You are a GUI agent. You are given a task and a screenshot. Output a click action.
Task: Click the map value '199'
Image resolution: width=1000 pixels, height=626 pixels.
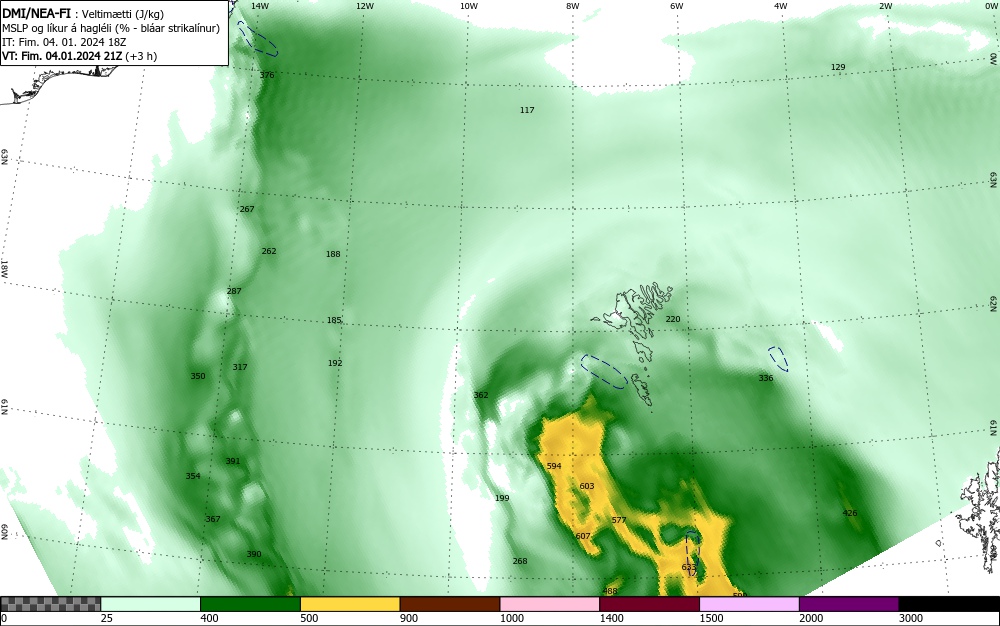click(502, 499)
